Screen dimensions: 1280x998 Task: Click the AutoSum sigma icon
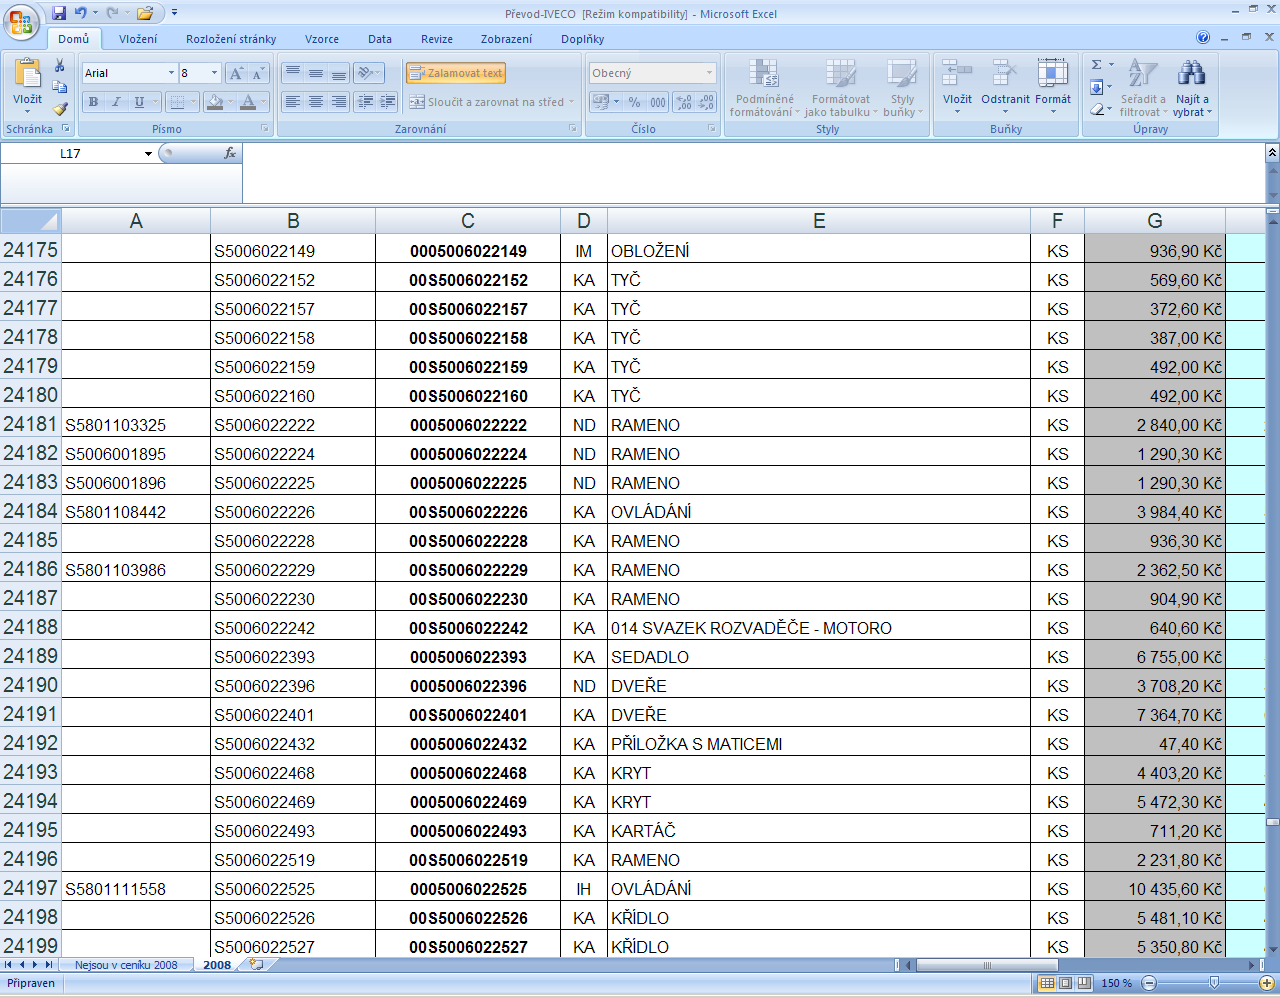click(x=1097, y=65)
